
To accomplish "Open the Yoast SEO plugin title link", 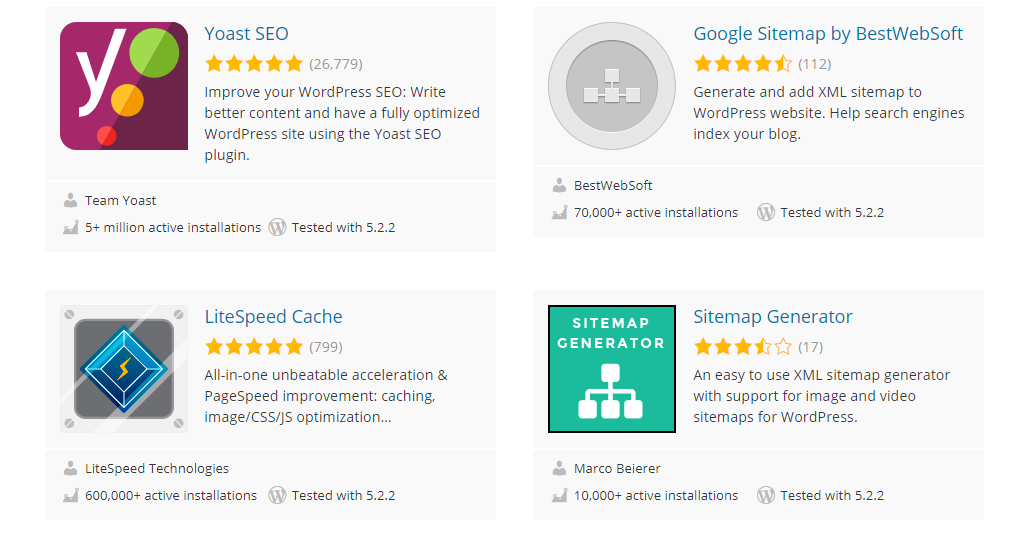I will (x=246, y=34).
